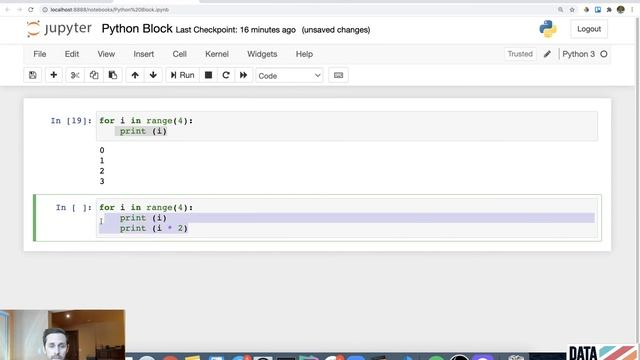Open the Insert menu
Image resolution: width=640 pixels, height=360 pixels.
tap(144, 54)
